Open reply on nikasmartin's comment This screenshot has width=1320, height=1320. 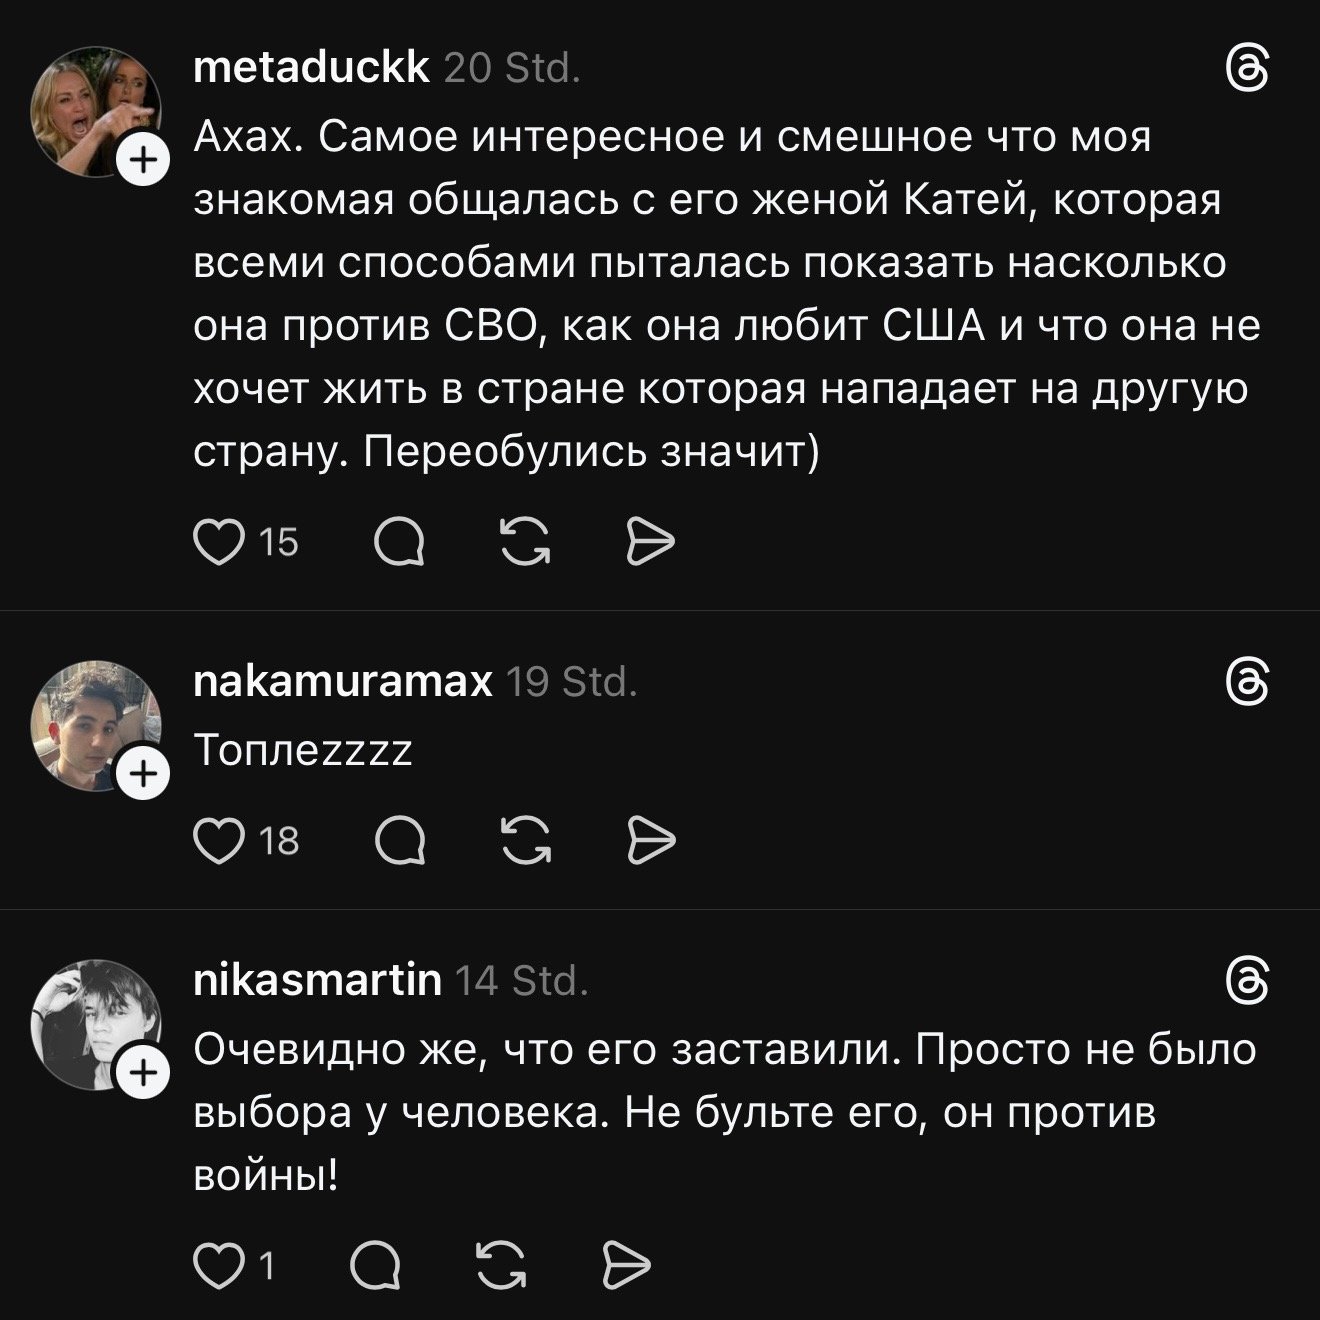pyautogui.click(x=374, y=1267)
